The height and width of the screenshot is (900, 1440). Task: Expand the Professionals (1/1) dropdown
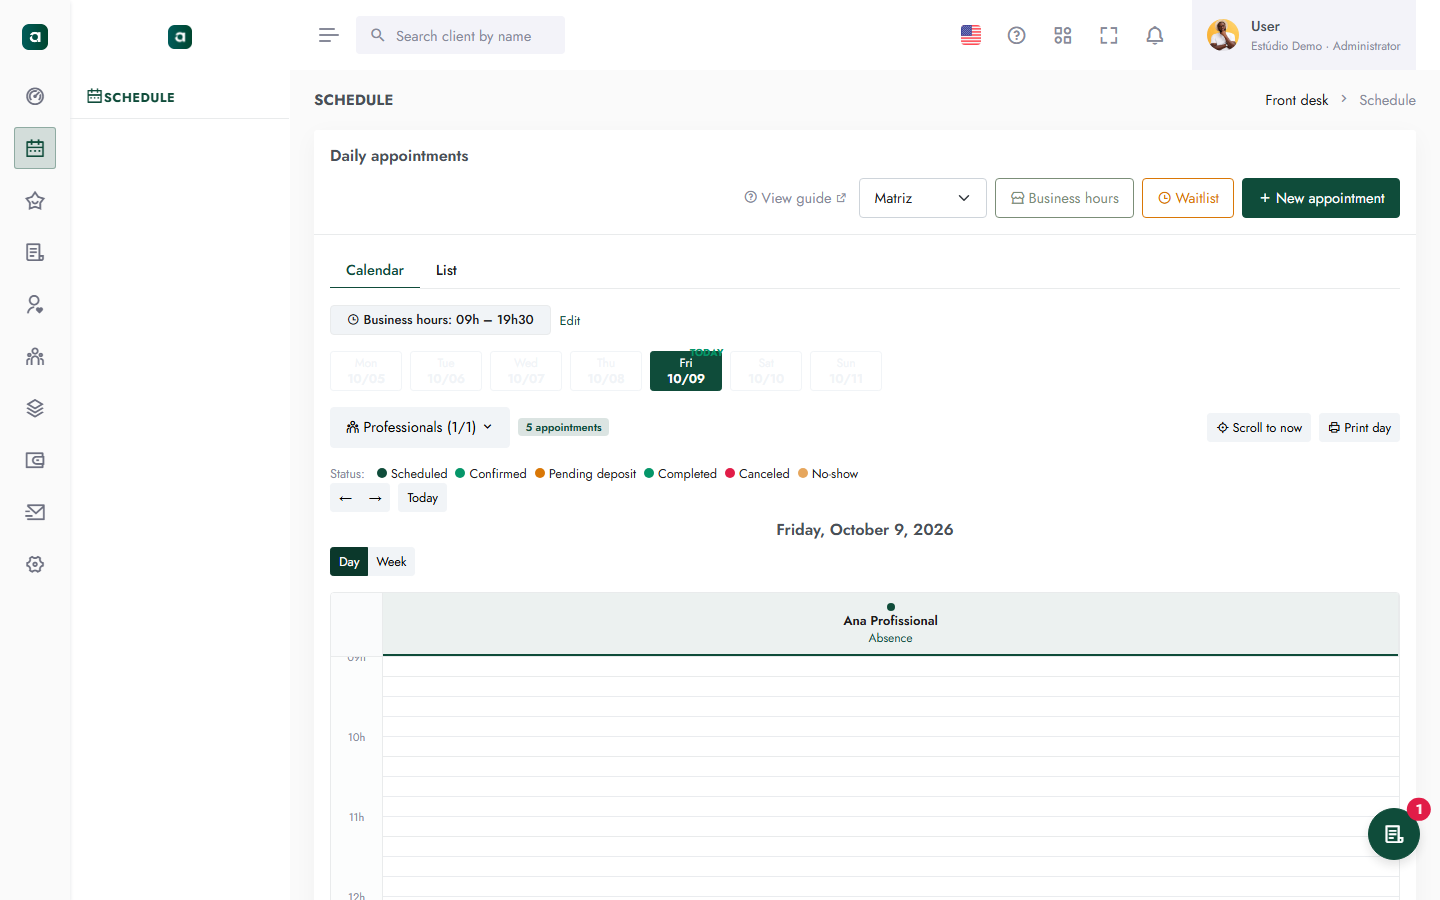coord(420,427)
